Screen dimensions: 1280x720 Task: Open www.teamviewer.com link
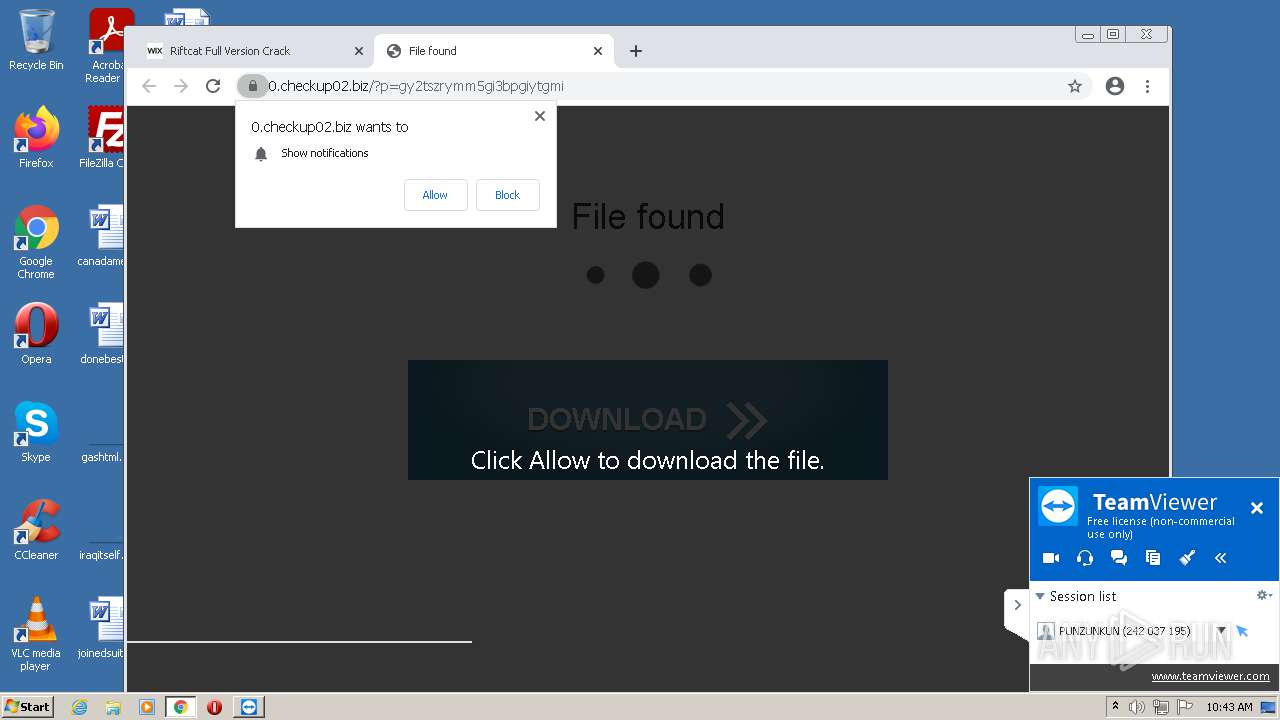[x=1210, y=676]
